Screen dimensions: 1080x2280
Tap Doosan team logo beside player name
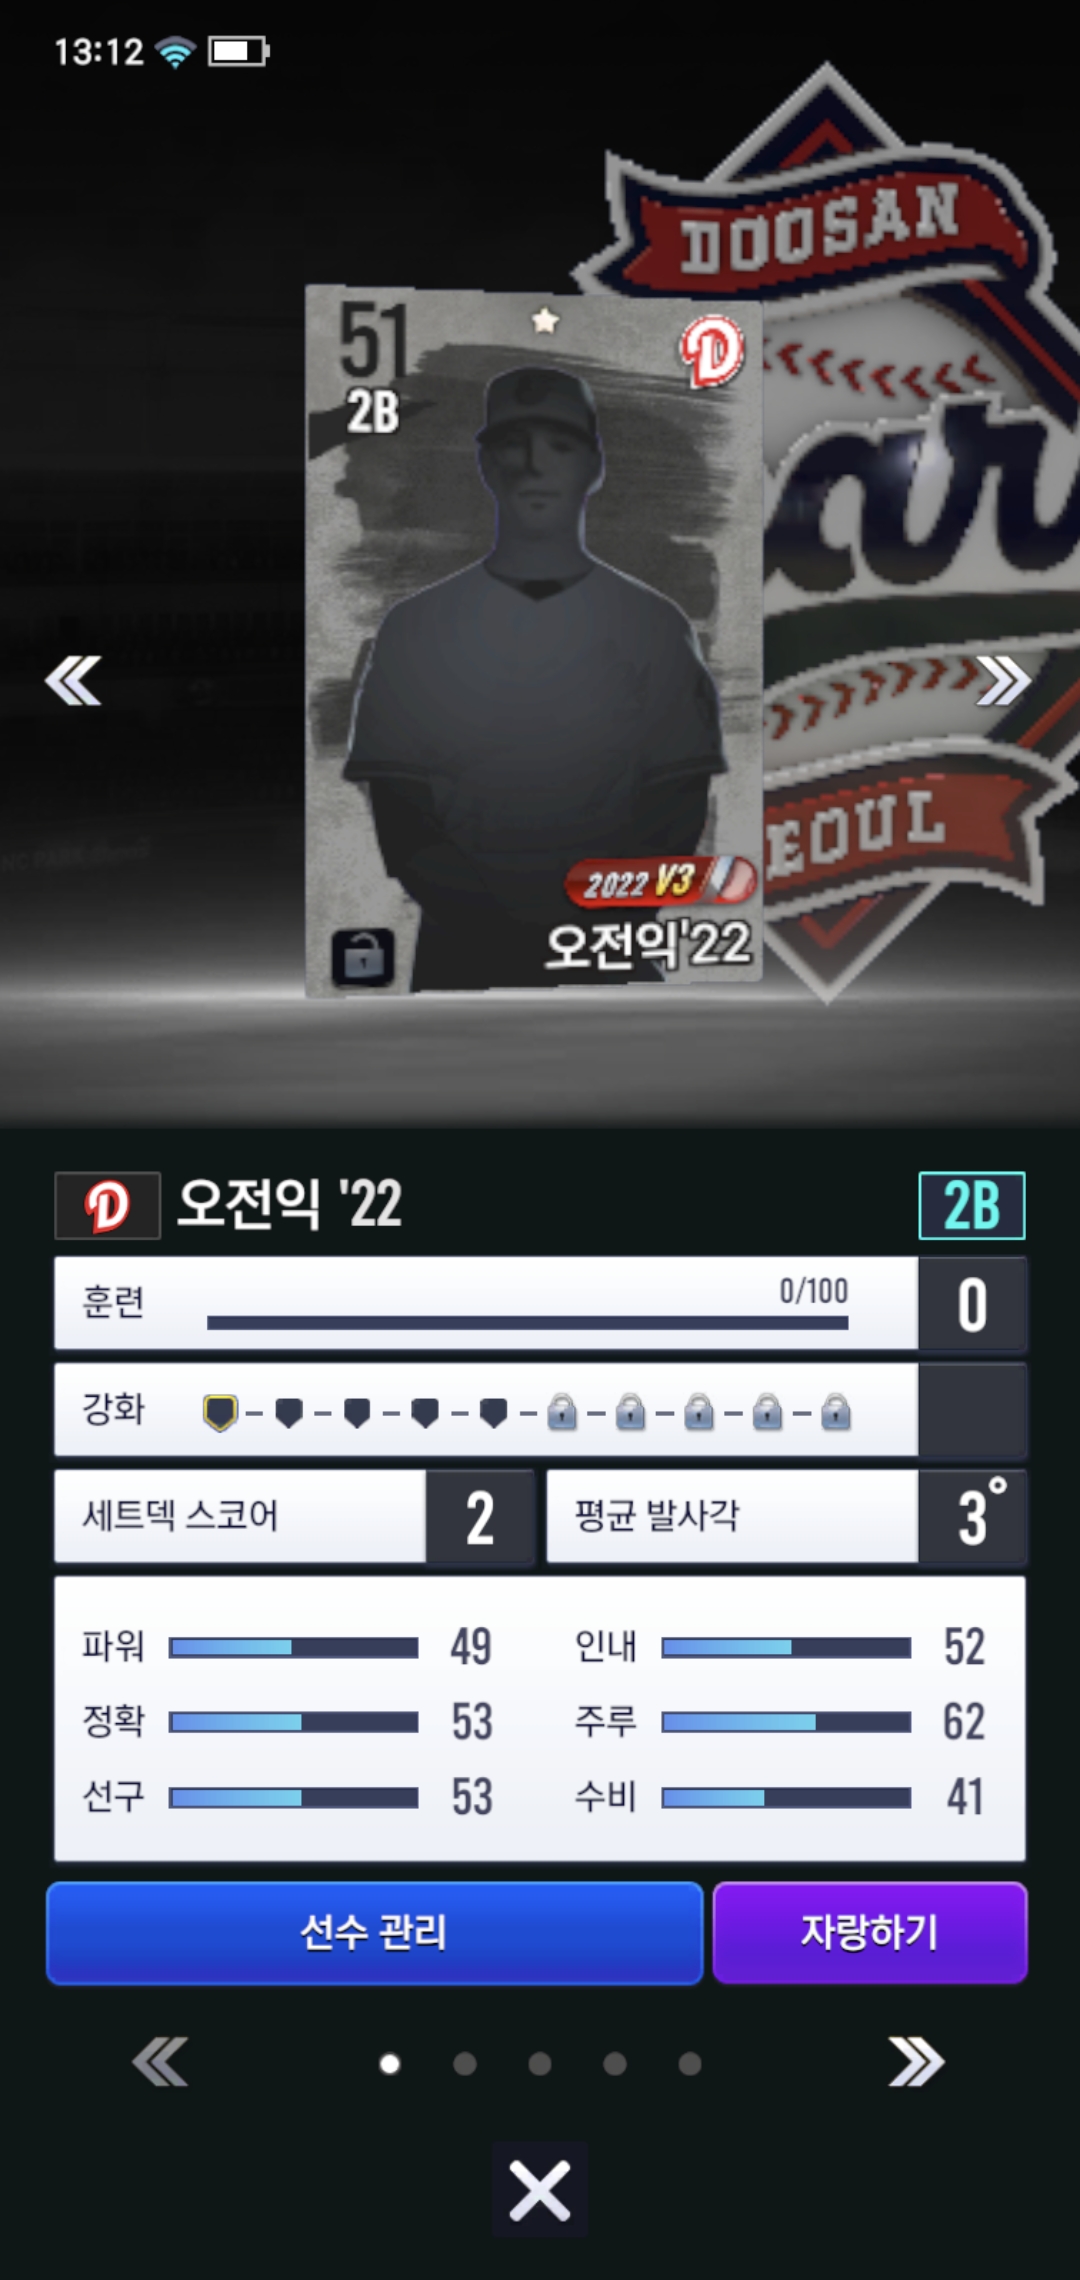coord(107,1205)
